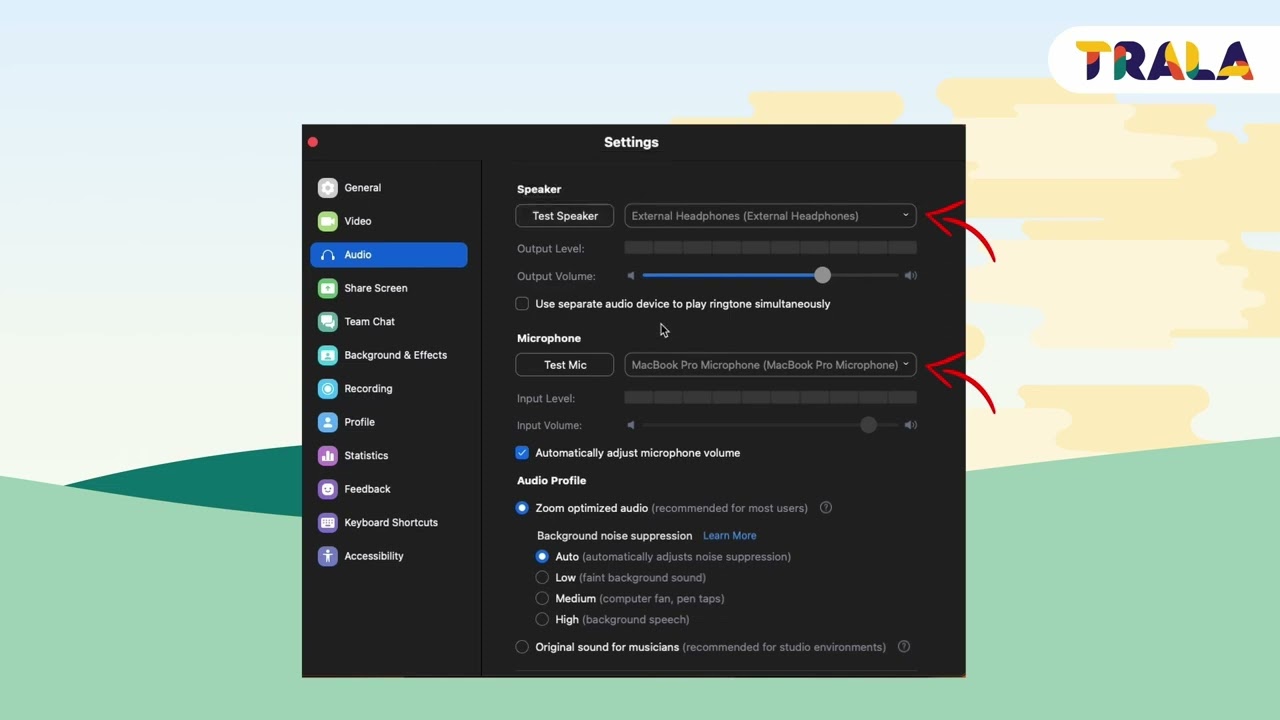Click the Team Chat bubble icon

[x=327, y=322]
